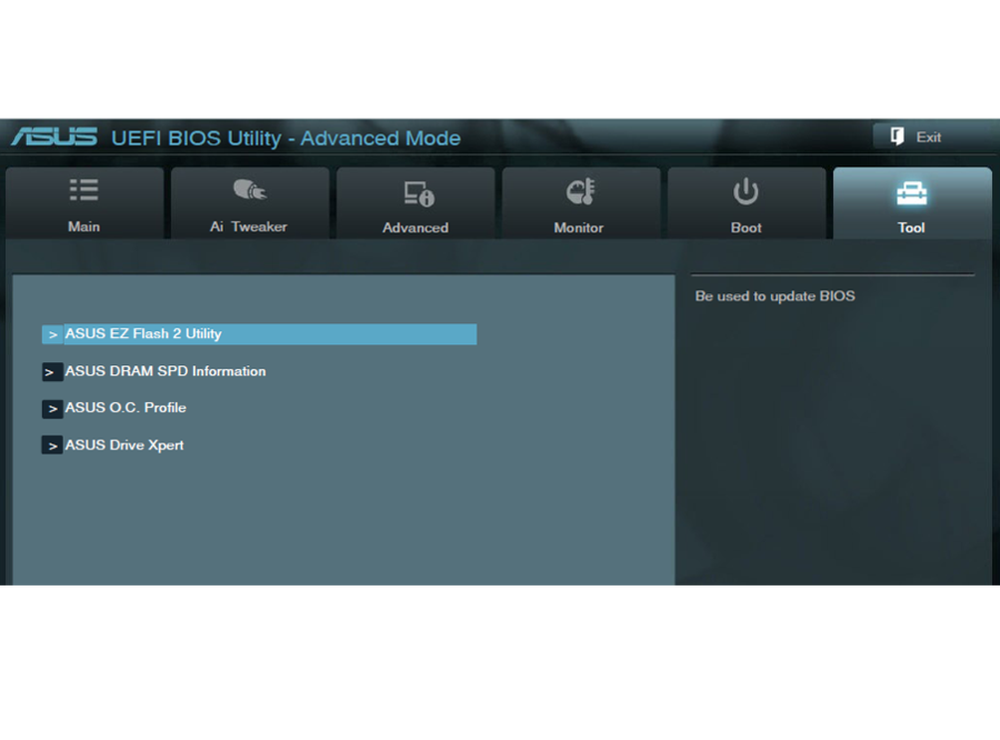Open the Main tab label
The image size is (1000, 740).
(x=84, y=226)
